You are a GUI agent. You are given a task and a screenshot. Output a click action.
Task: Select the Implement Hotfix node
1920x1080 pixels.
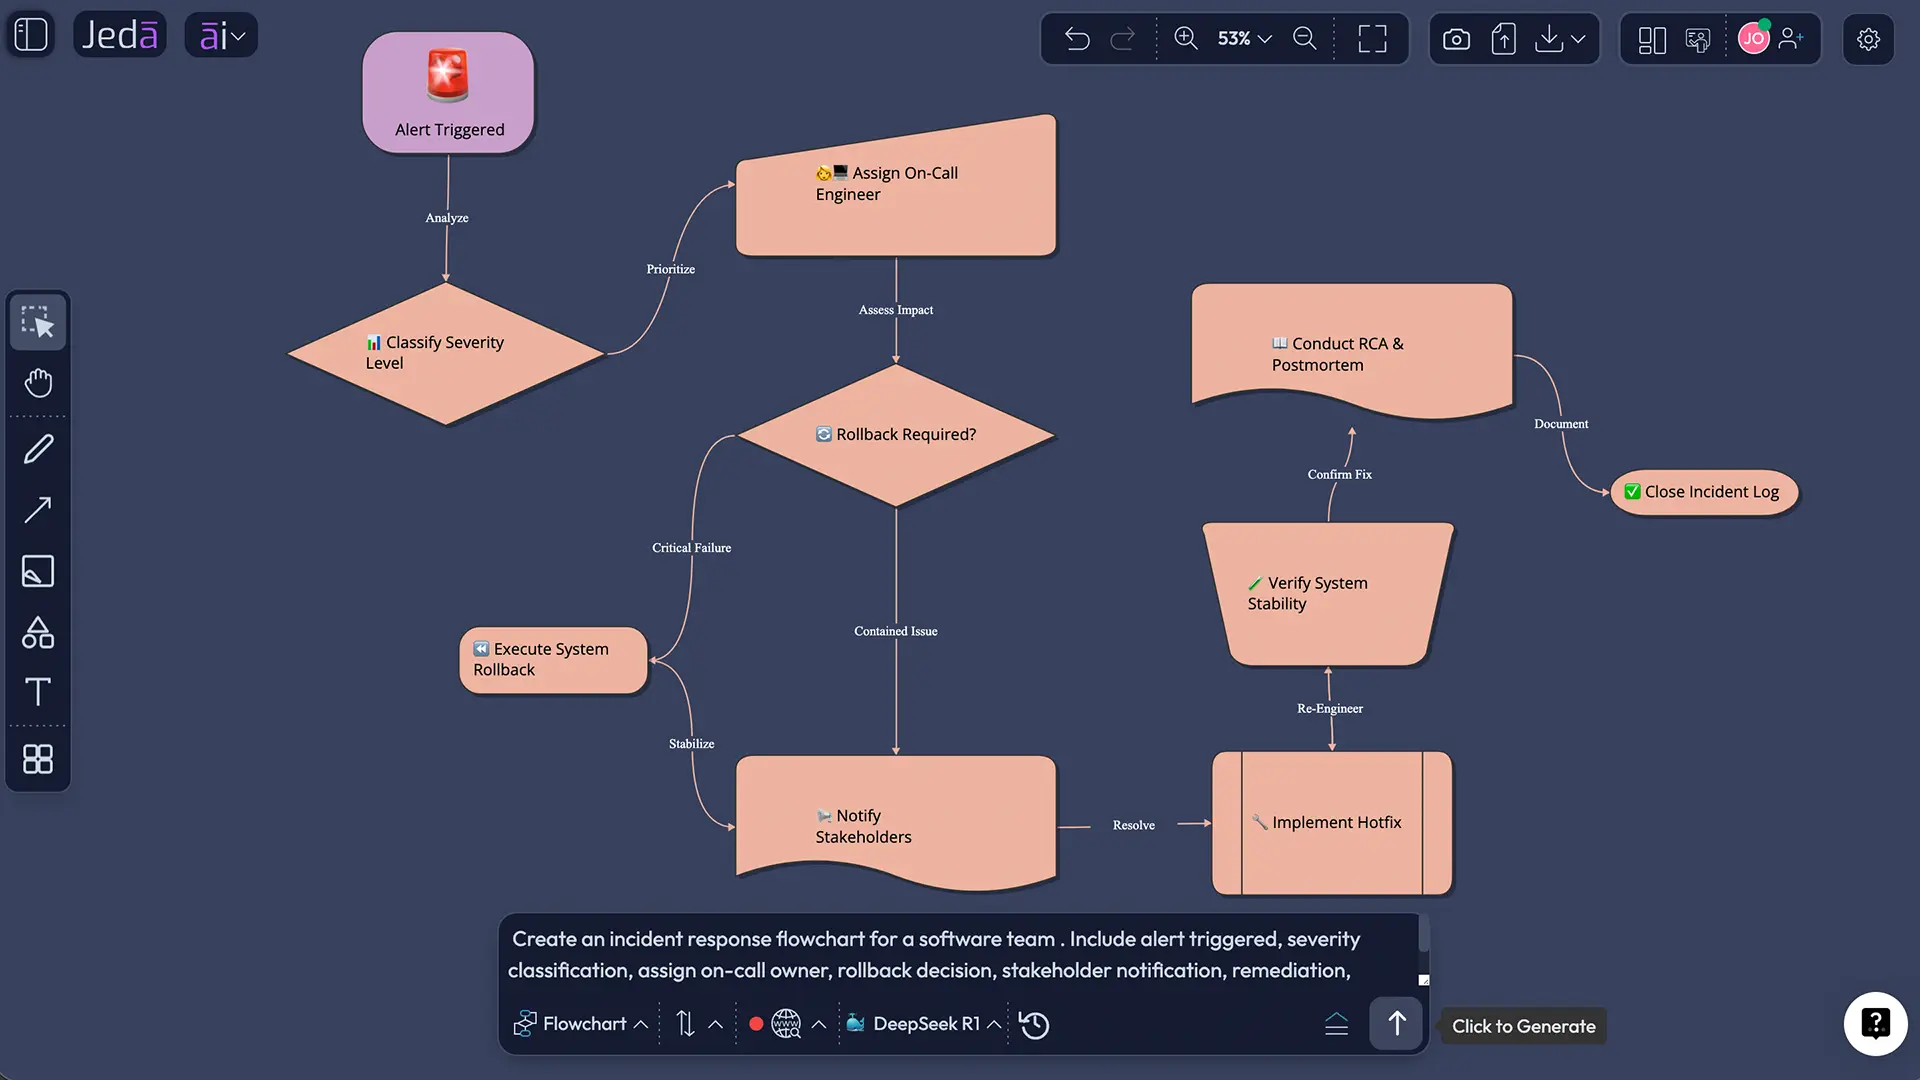(x=1332, y=823)
